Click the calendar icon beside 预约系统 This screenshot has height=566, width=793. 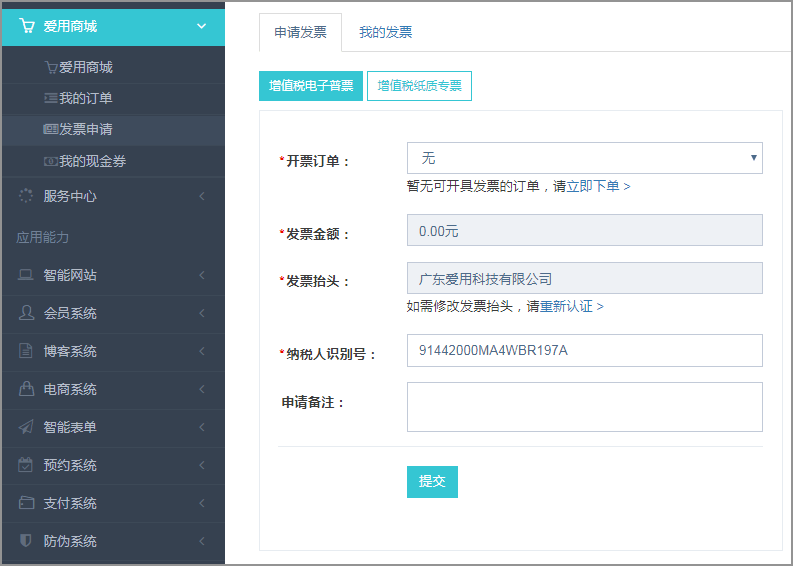(x=26, y=465)
